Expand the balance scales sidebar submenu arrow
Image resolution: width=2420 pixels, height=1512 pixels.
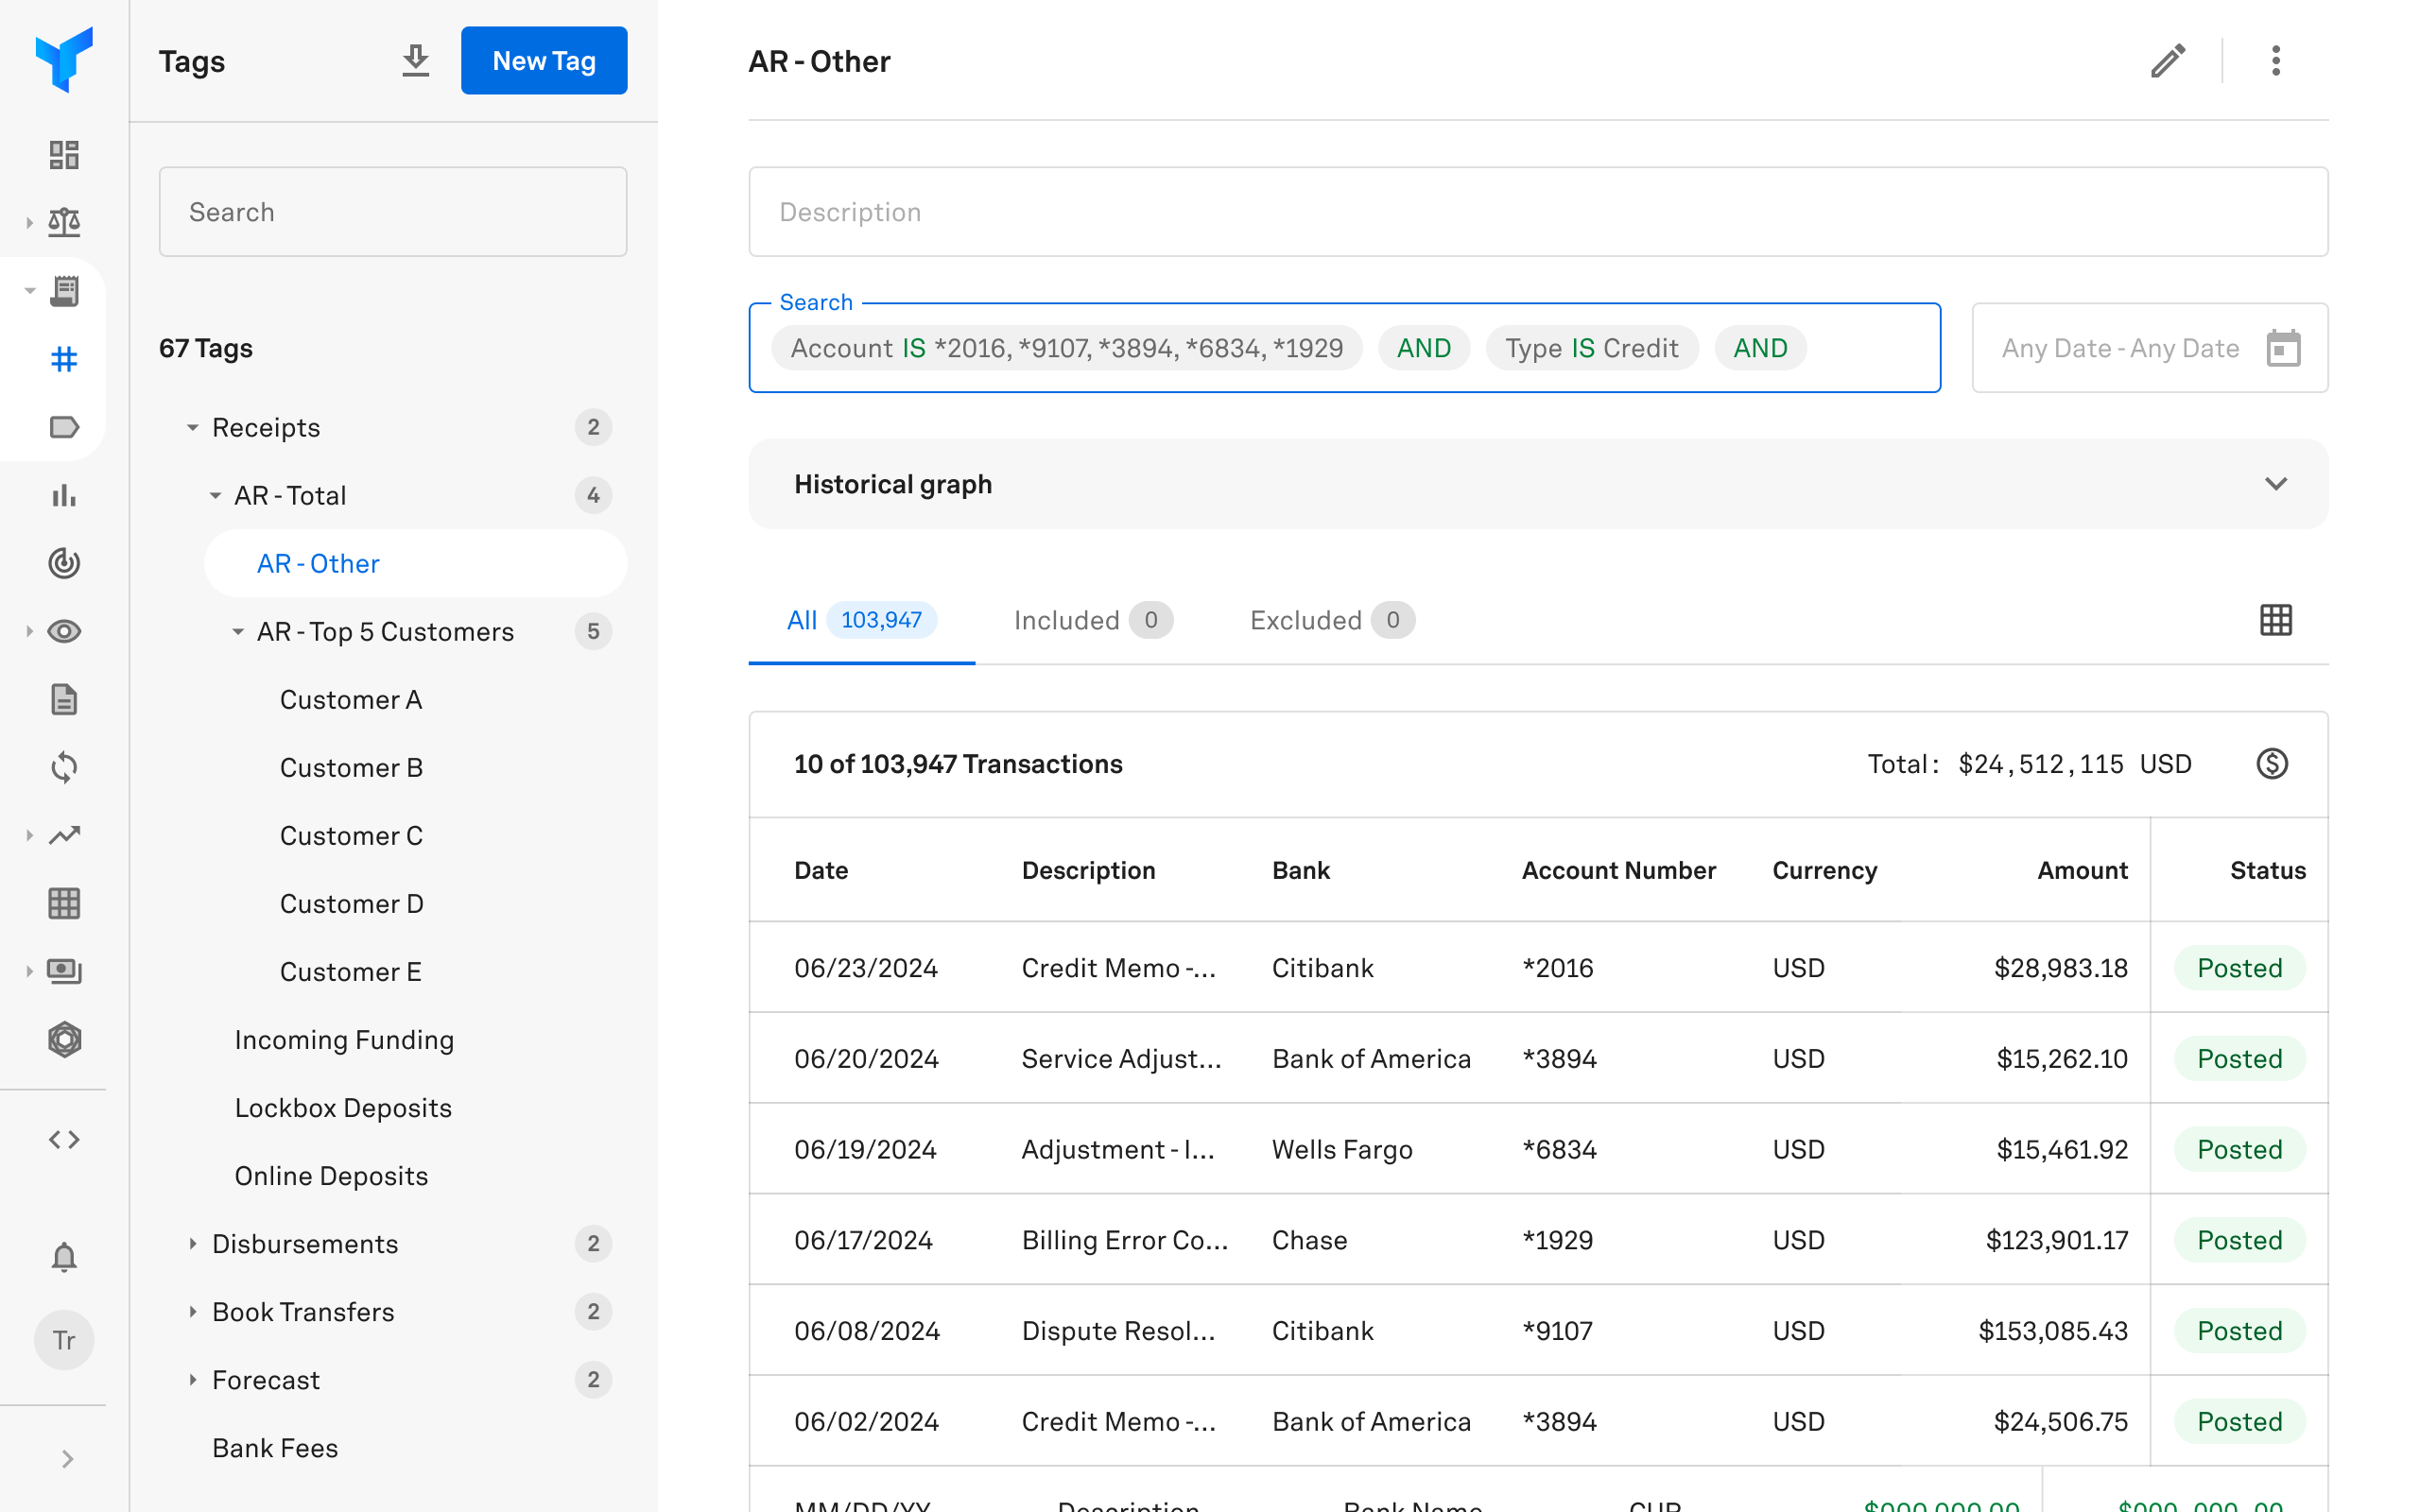(29, 222)
